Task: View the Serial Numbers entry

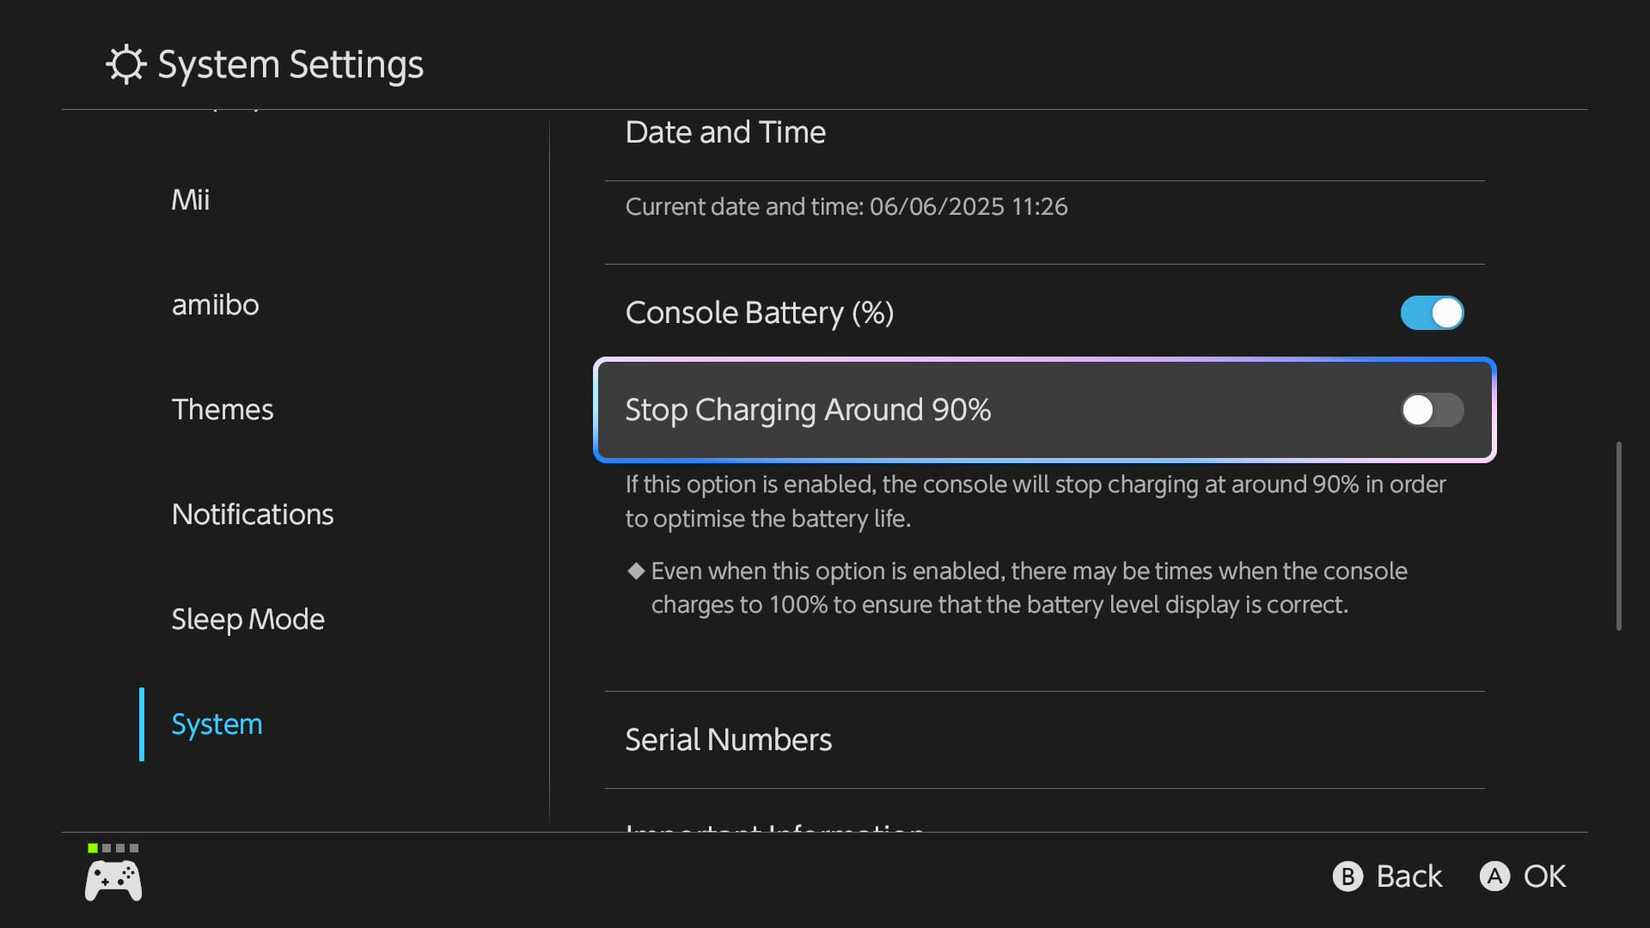Action: click(x=728, y=739)
